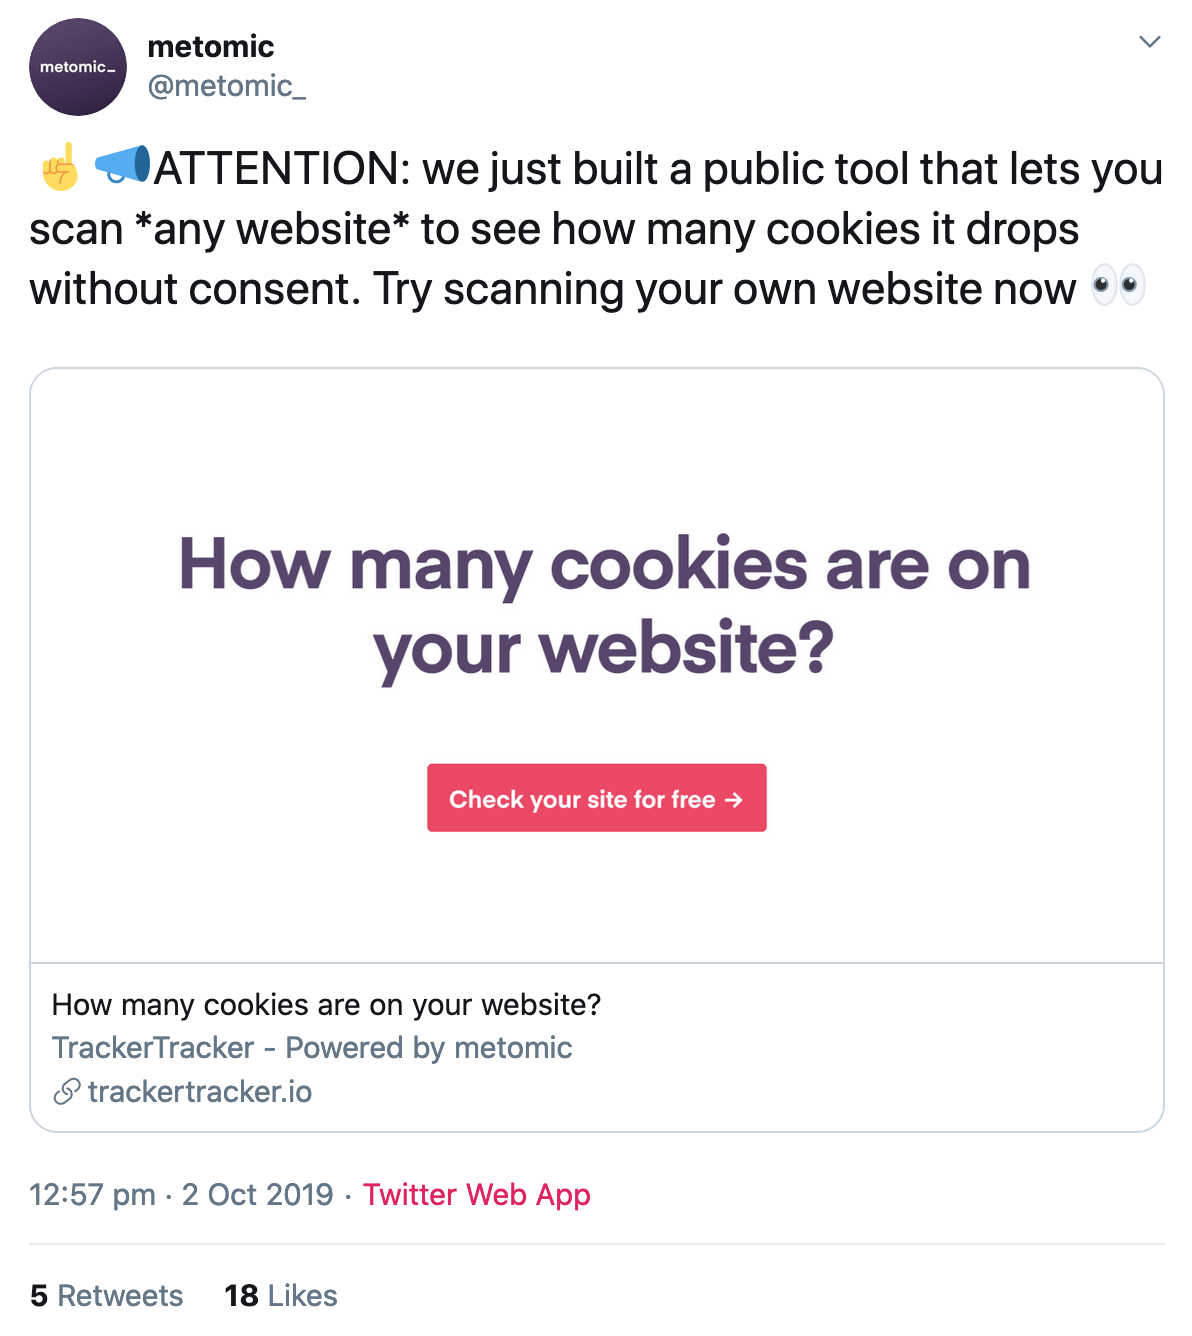View the 5 Retweets list

106,1295
